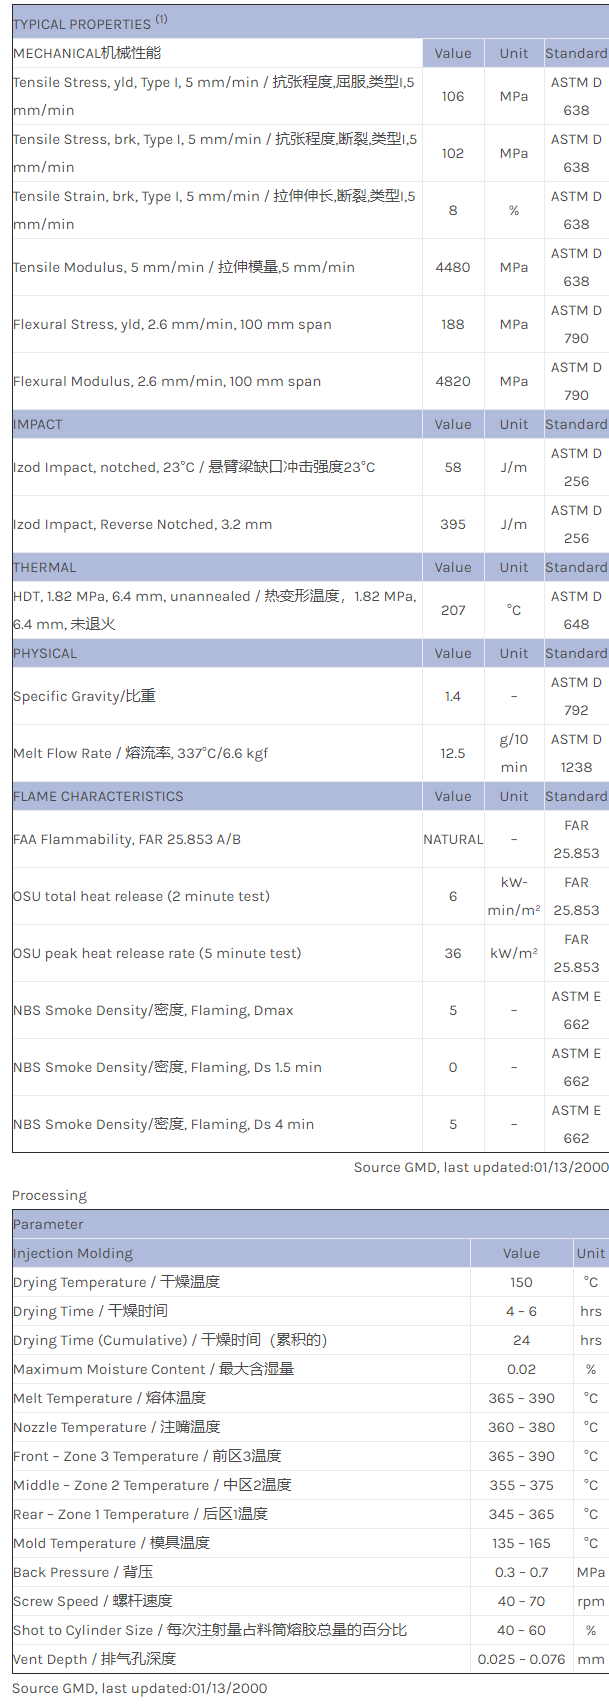The width and height of the screenshot is (609, 1704).
Task: Click the TYPICAL PROPERTIES table heading
Action: (x=90, y=23)
